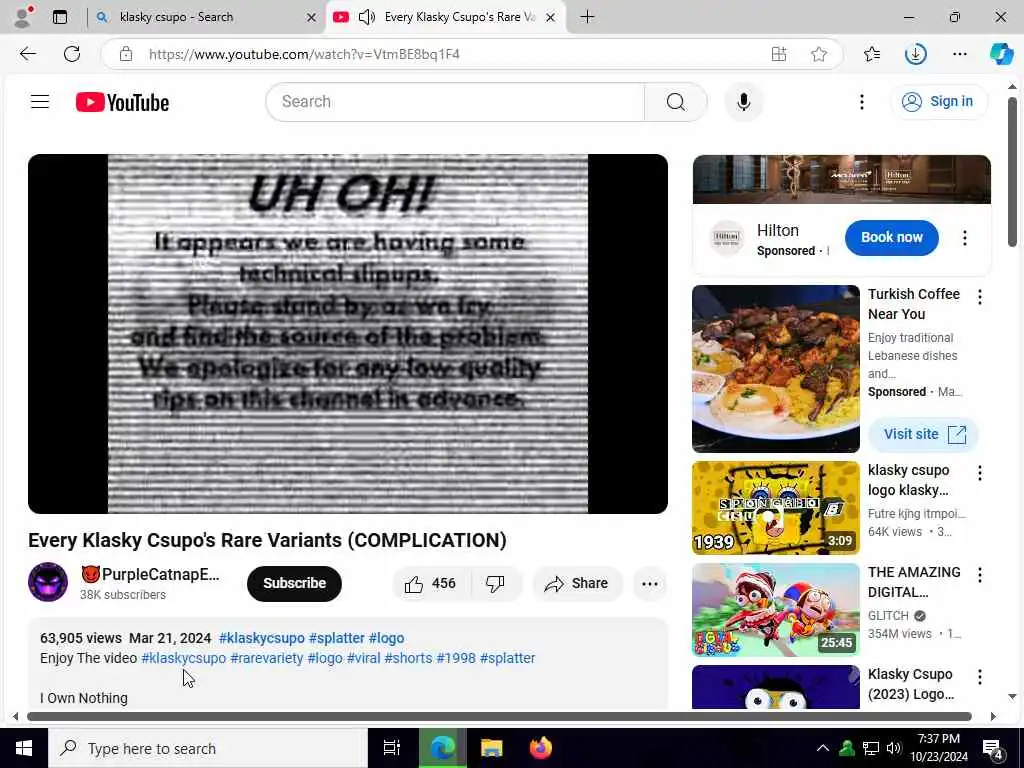View site information lock icon
1024x768 pixels.
coord(126,54)
